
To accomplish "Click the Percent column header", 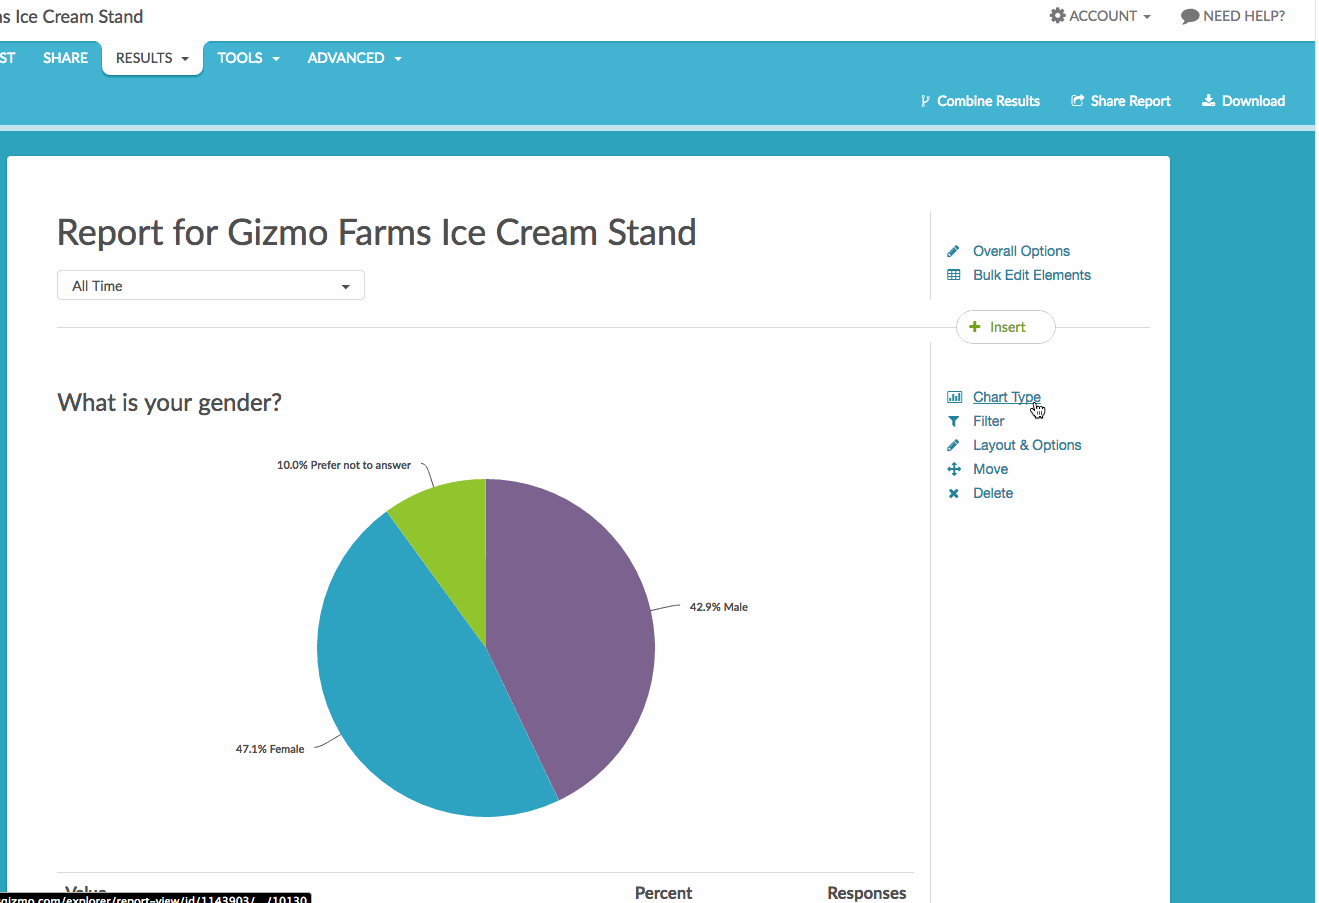I will (663, 893).
